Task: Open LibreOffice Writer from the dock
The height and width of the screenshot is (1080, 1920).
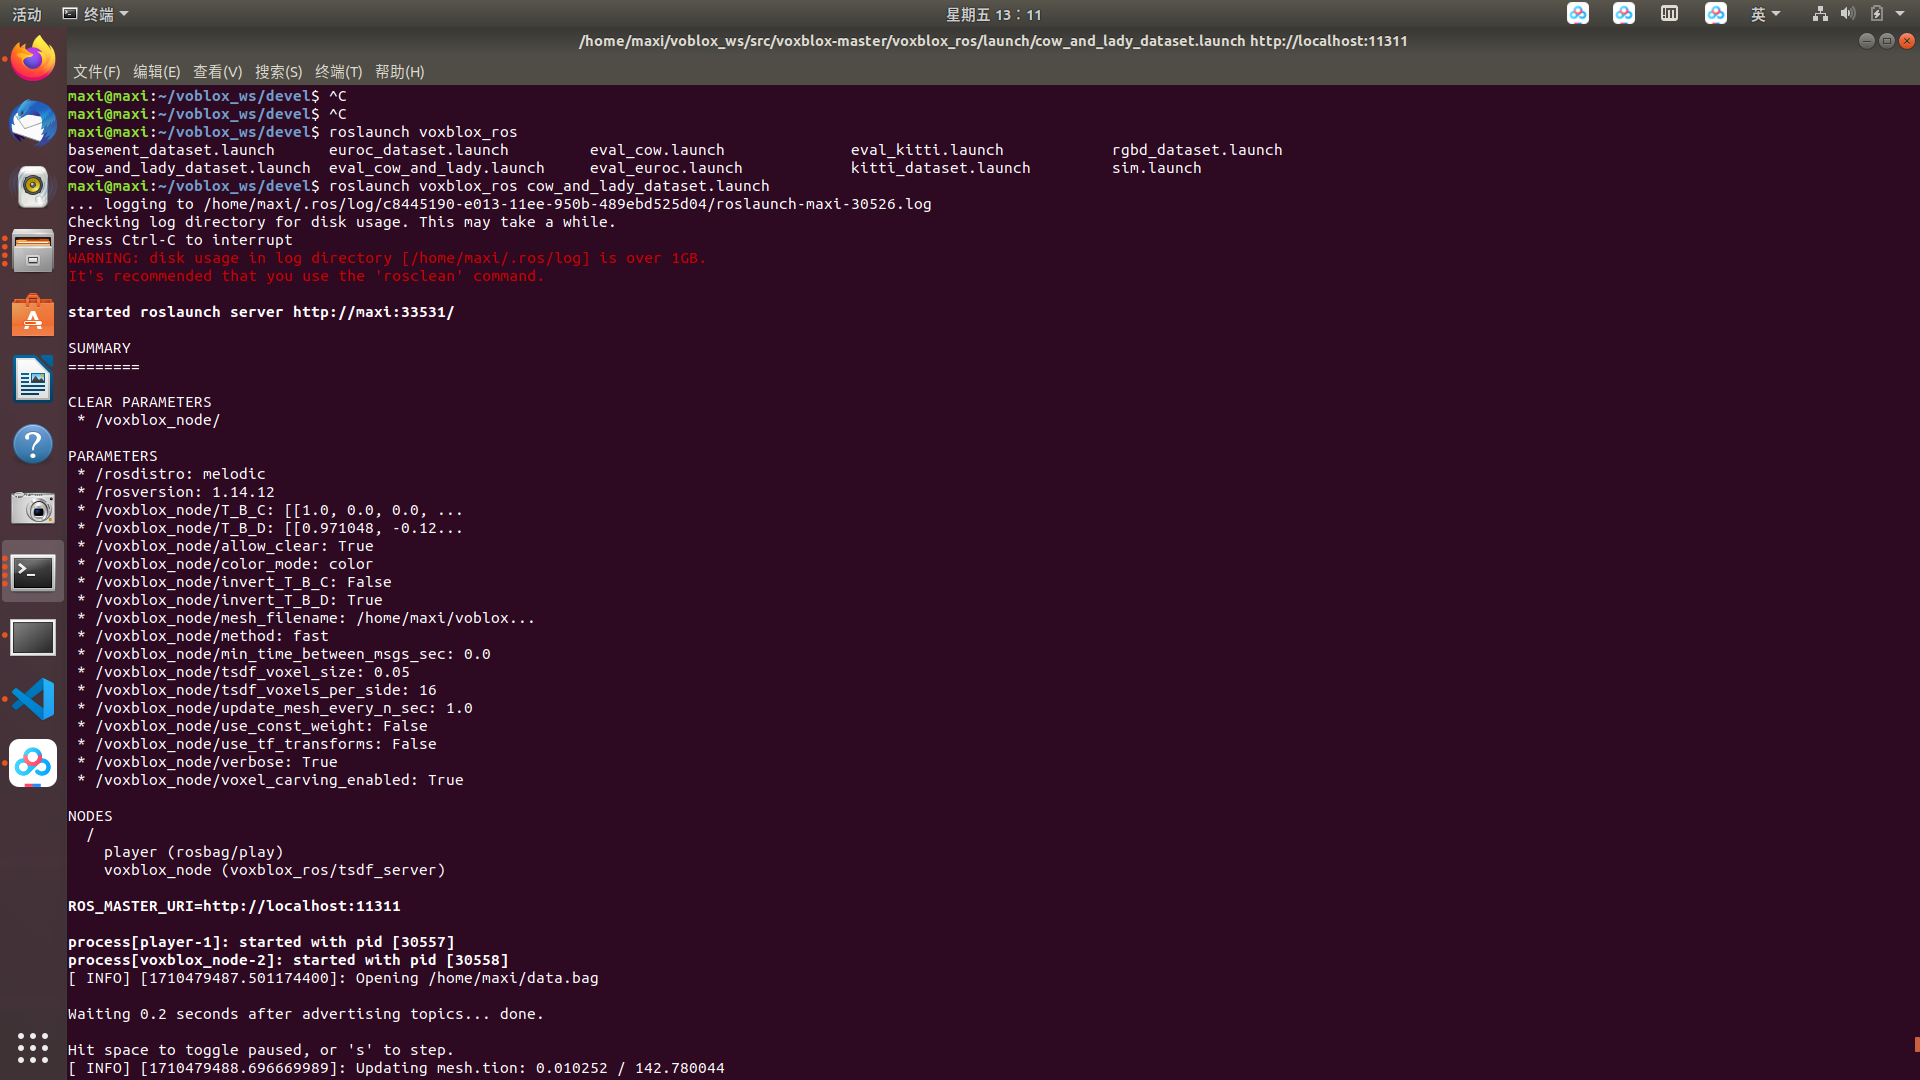Action: pos(33,380)
